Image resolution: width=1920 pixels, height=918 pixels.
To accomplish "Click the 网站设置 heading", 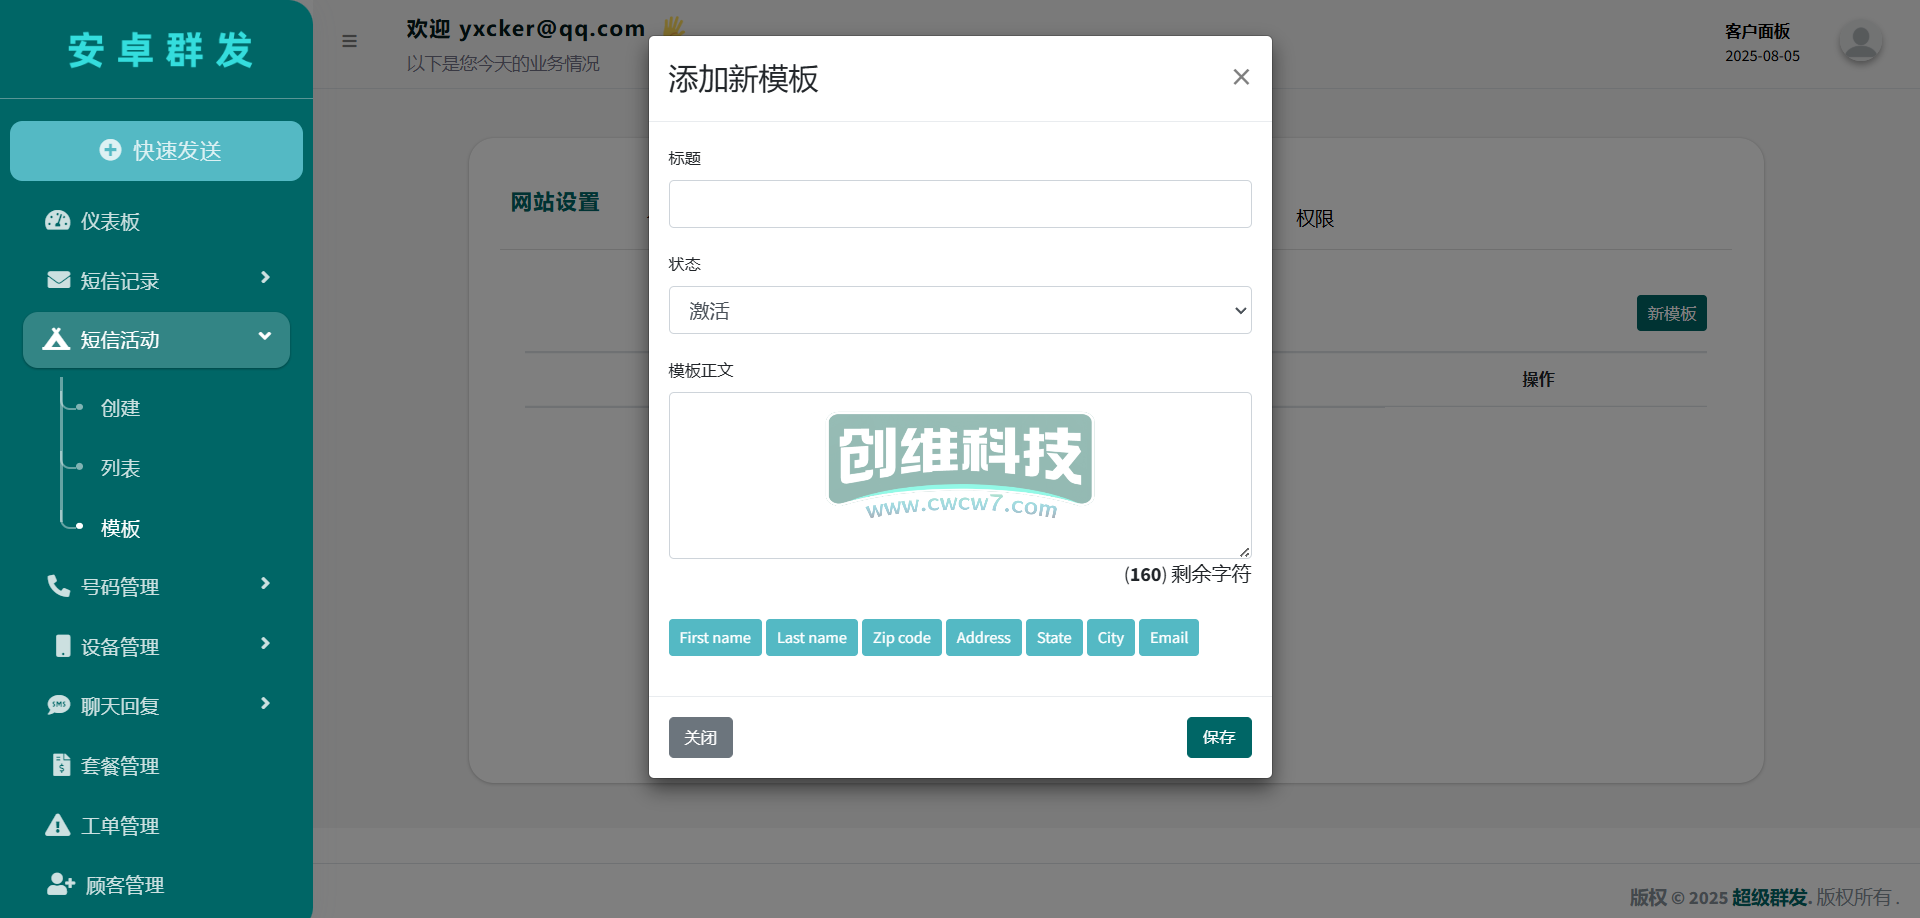I will 555,202.
